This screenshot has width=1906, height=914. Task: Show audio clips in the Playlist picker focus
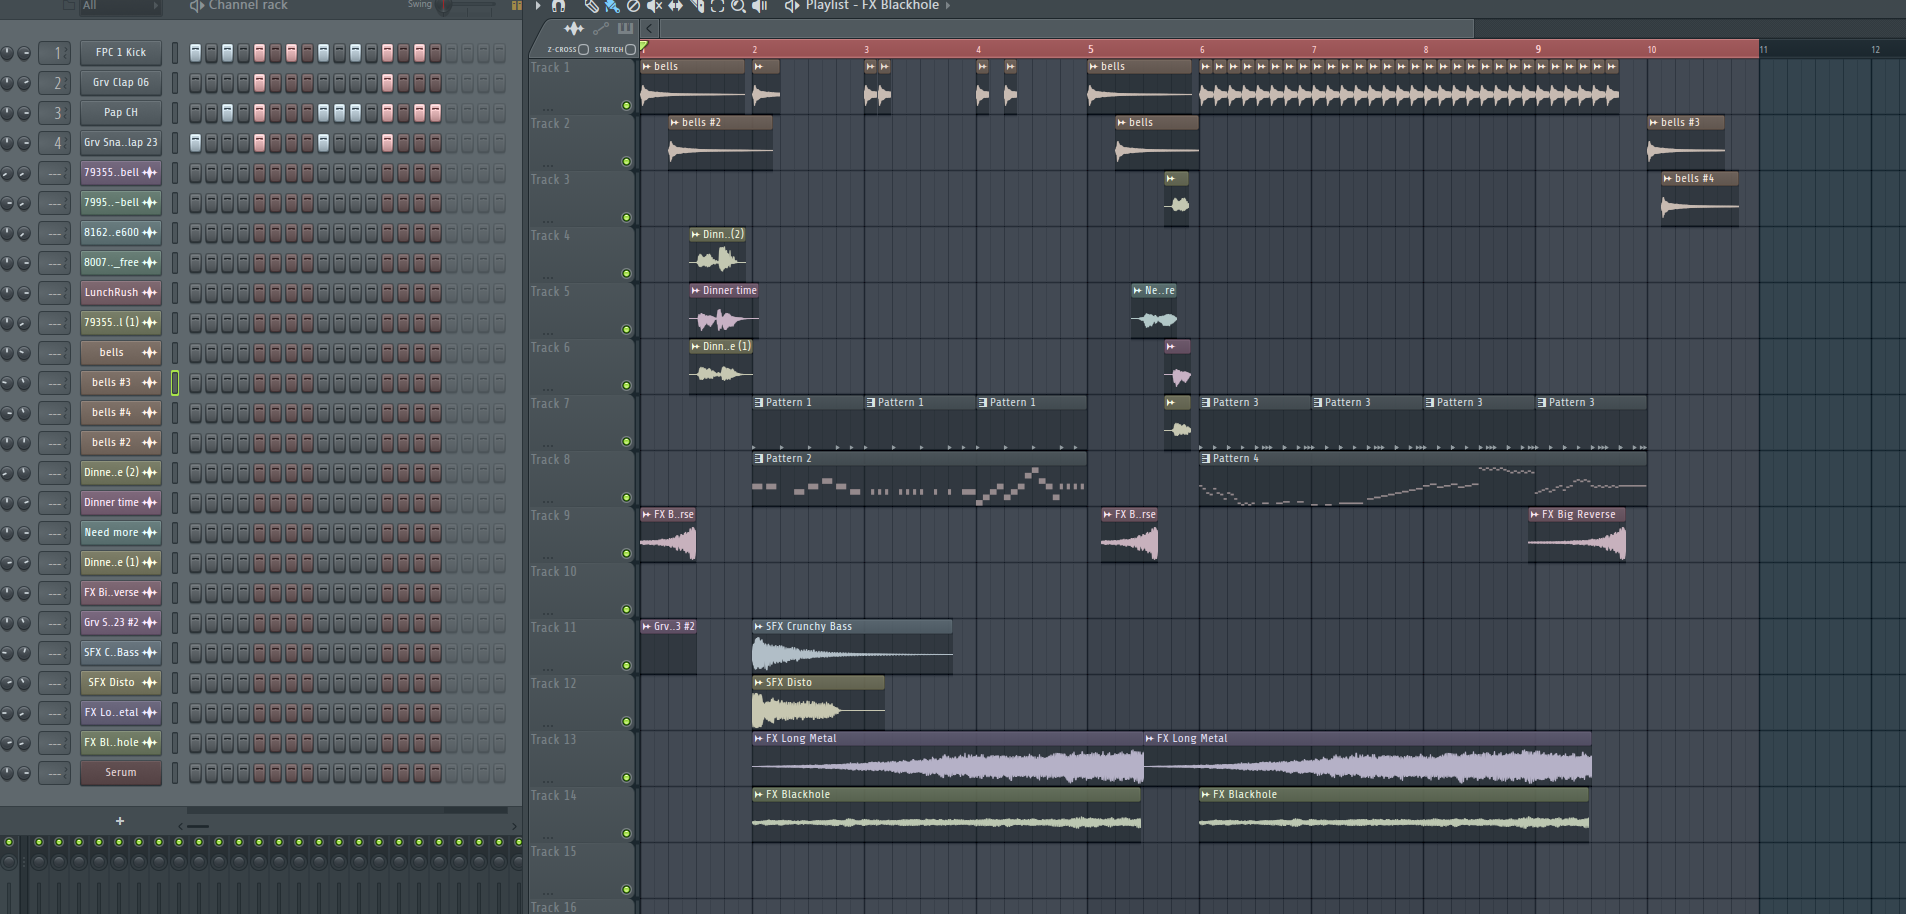click(x=574, y=28)
